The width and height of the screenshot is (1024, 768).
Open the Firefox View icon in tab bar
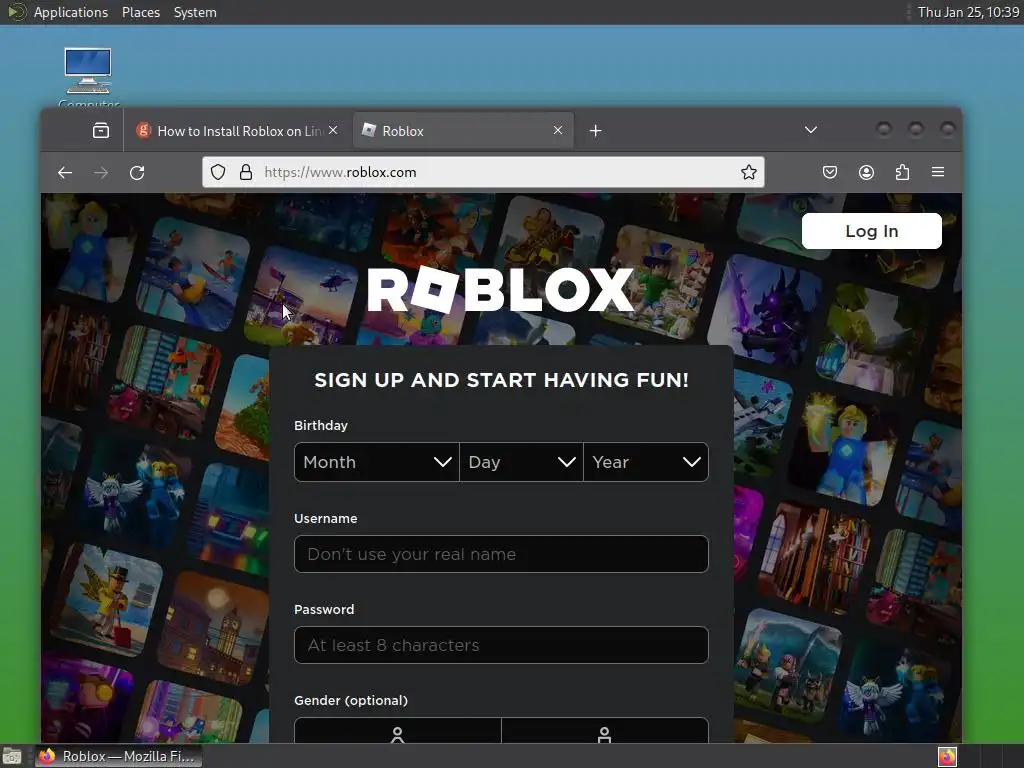point(101,131)
